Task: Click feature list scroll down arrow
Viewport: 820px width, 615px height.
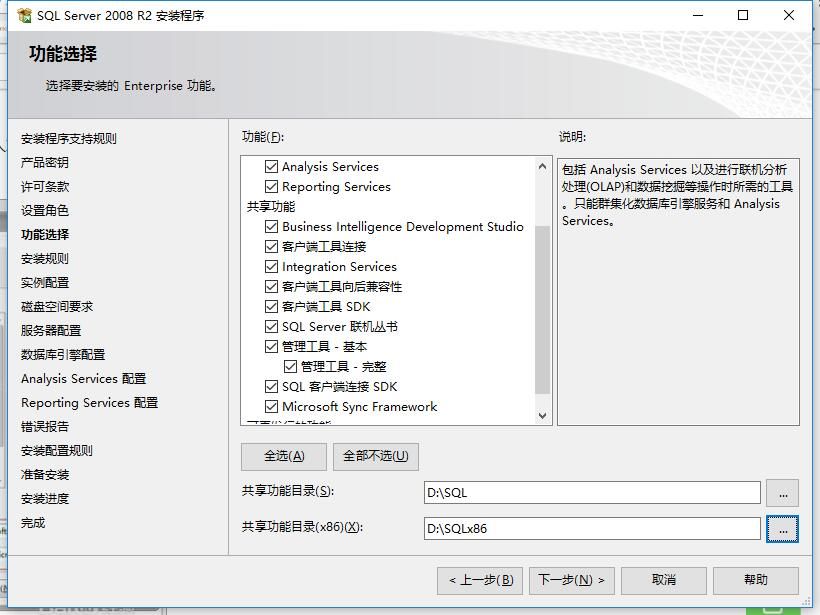Action: [x=542, y=415]
